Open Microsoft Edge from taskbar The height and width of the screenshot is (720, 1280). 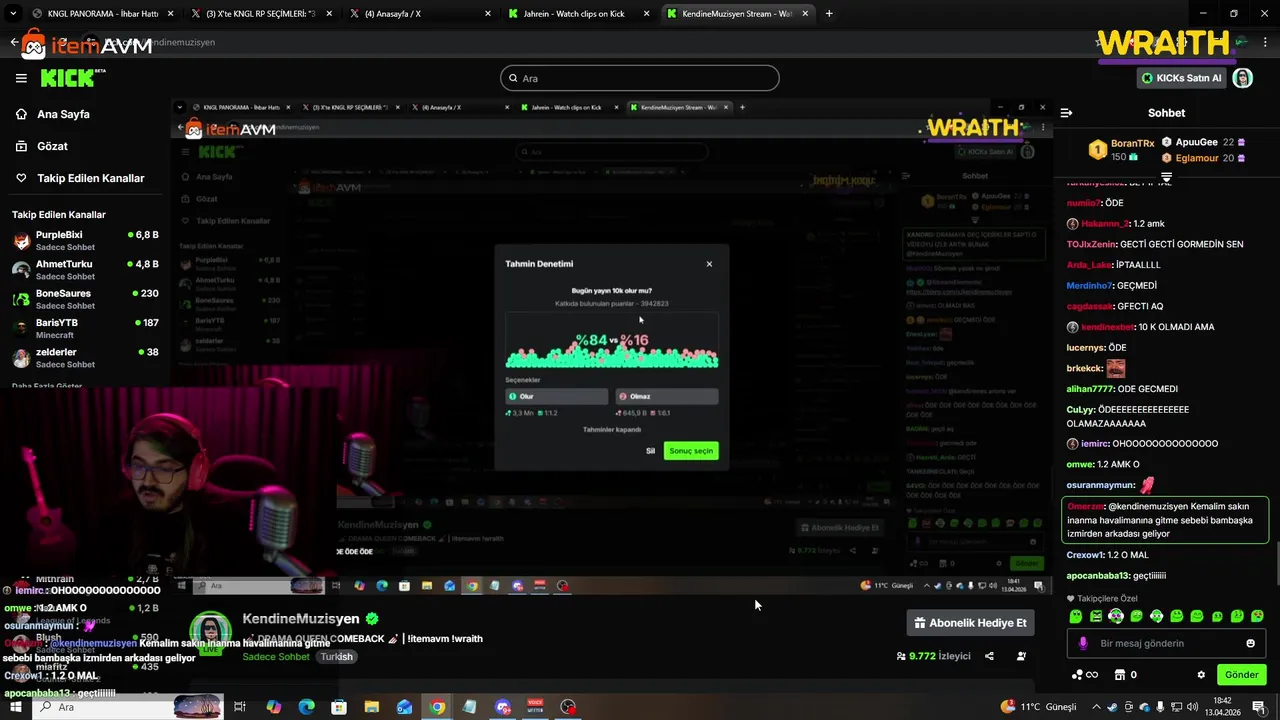pos(307,707)
